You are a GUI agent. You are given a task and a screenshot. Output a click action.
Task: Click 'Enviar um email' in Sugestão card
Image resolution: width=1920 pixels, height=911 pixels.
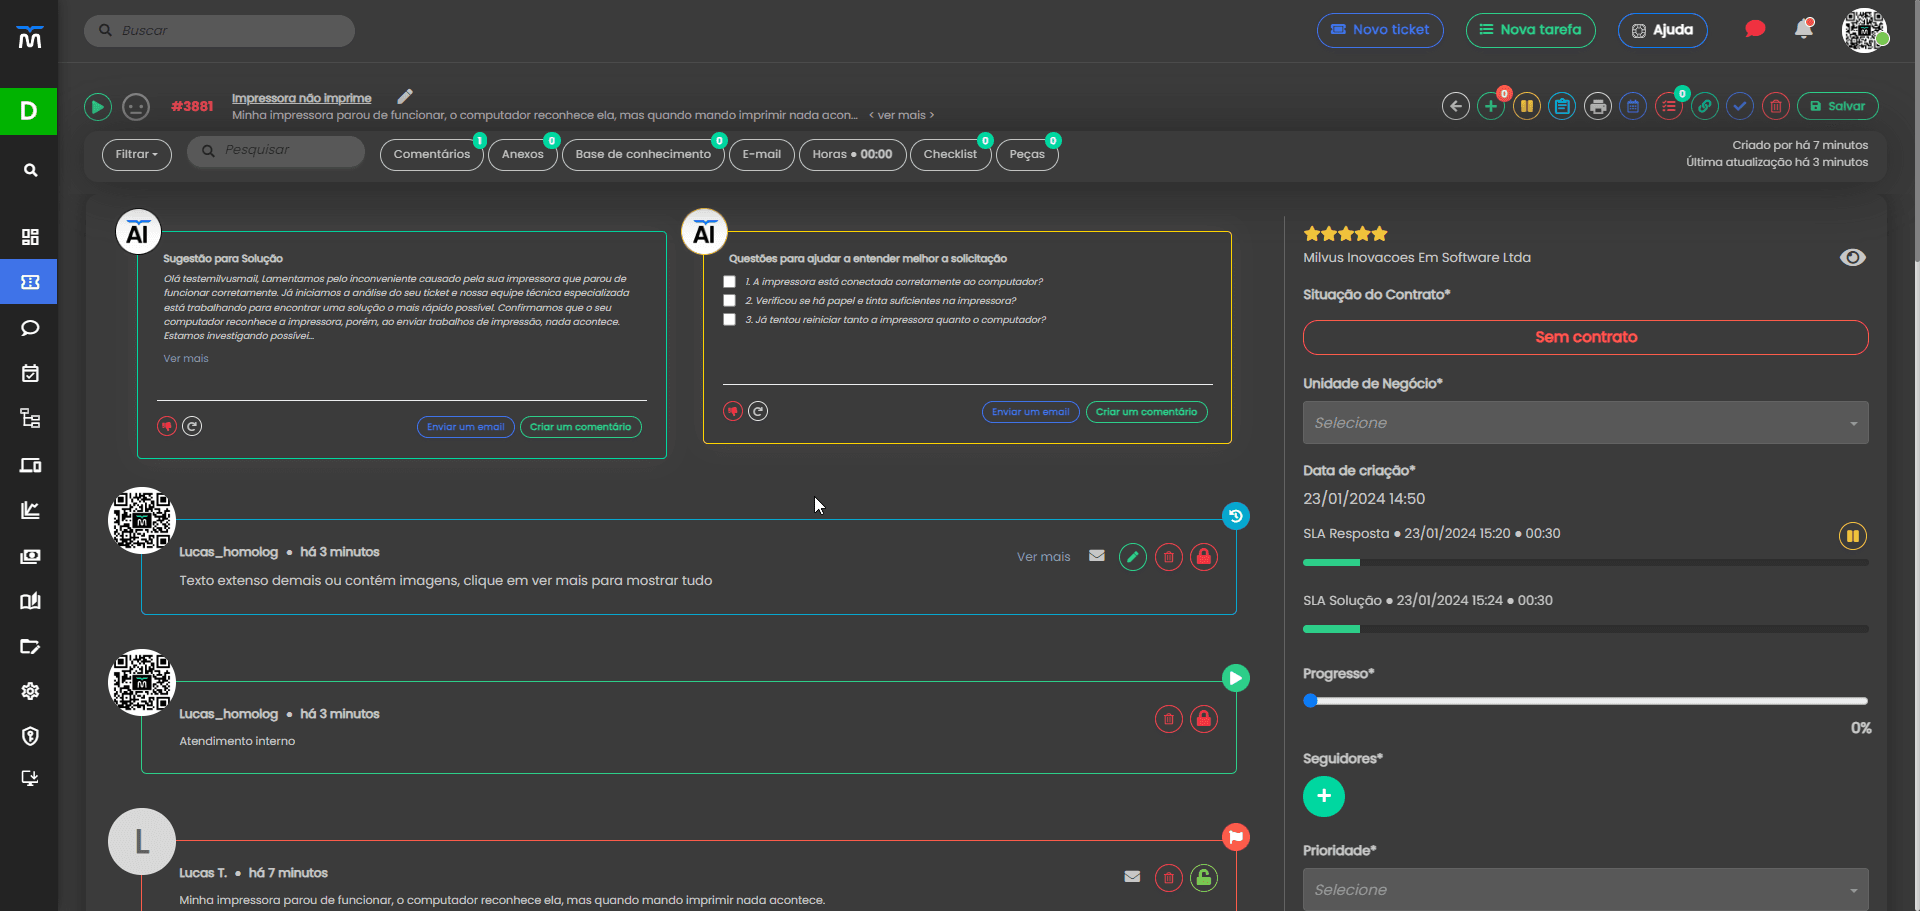pos(466,427)
